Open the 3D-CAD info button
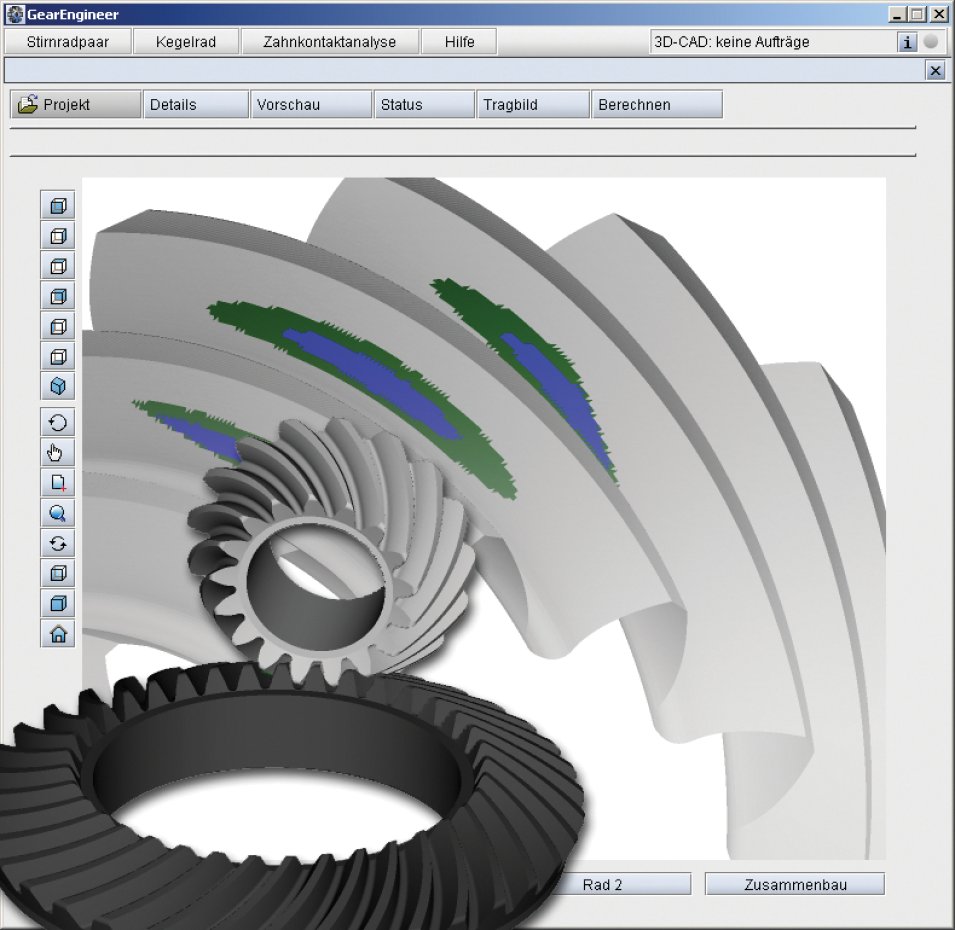Viewport: 955px width, 930px height. click(907, 42)
